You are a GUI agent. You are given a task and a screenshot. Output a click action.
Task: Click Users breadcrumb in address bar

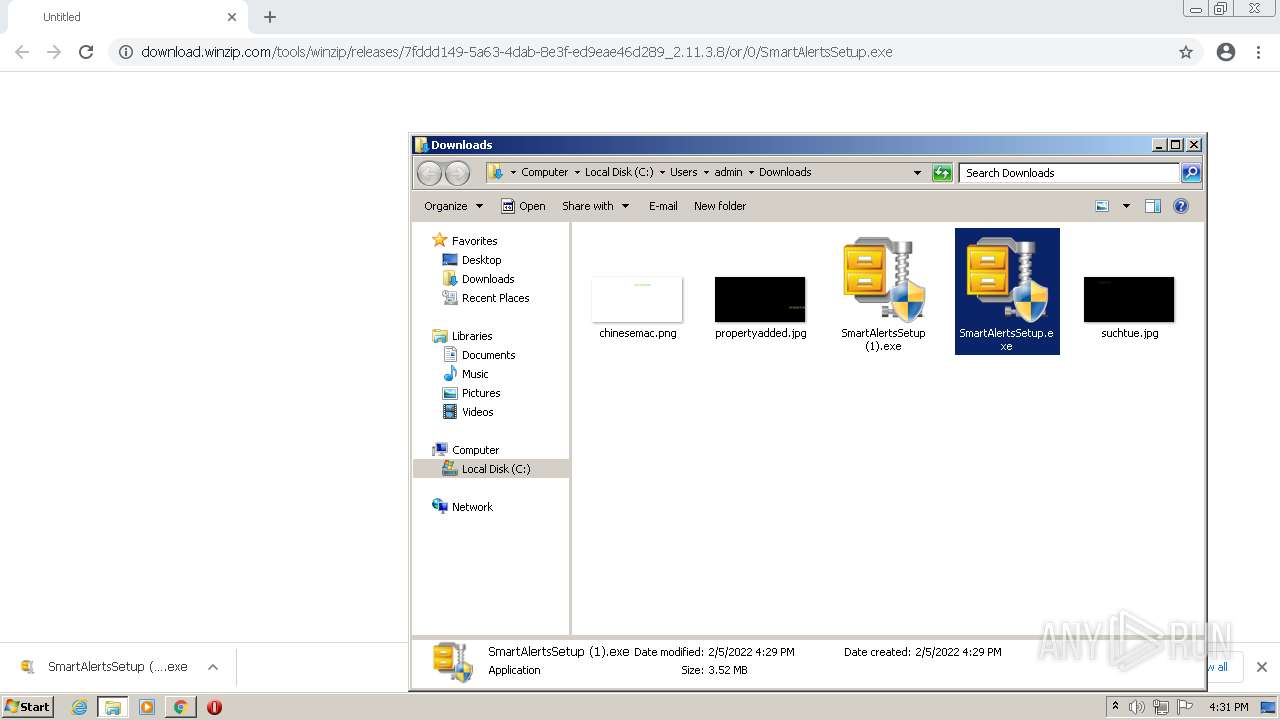(x=683, y=172)
